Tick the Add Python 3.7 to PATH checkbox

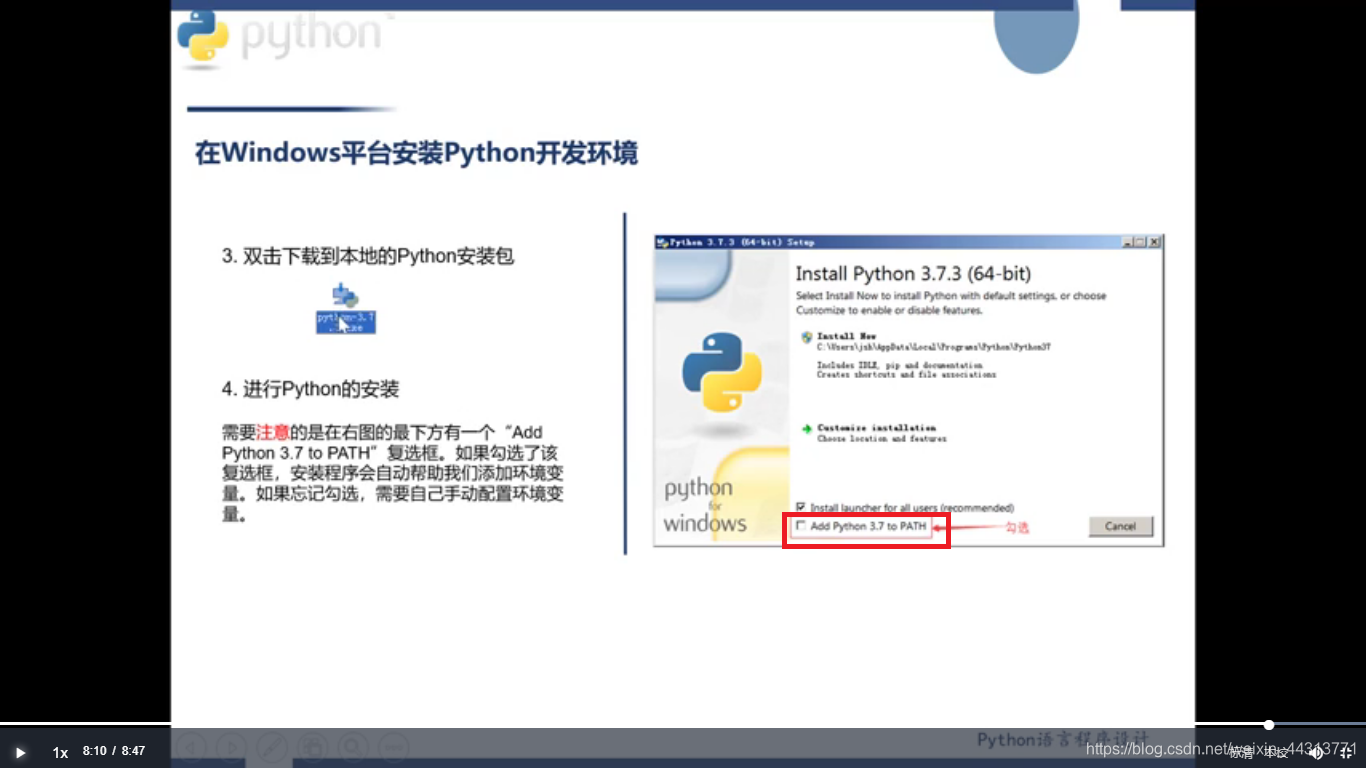[x=800, y=526]
